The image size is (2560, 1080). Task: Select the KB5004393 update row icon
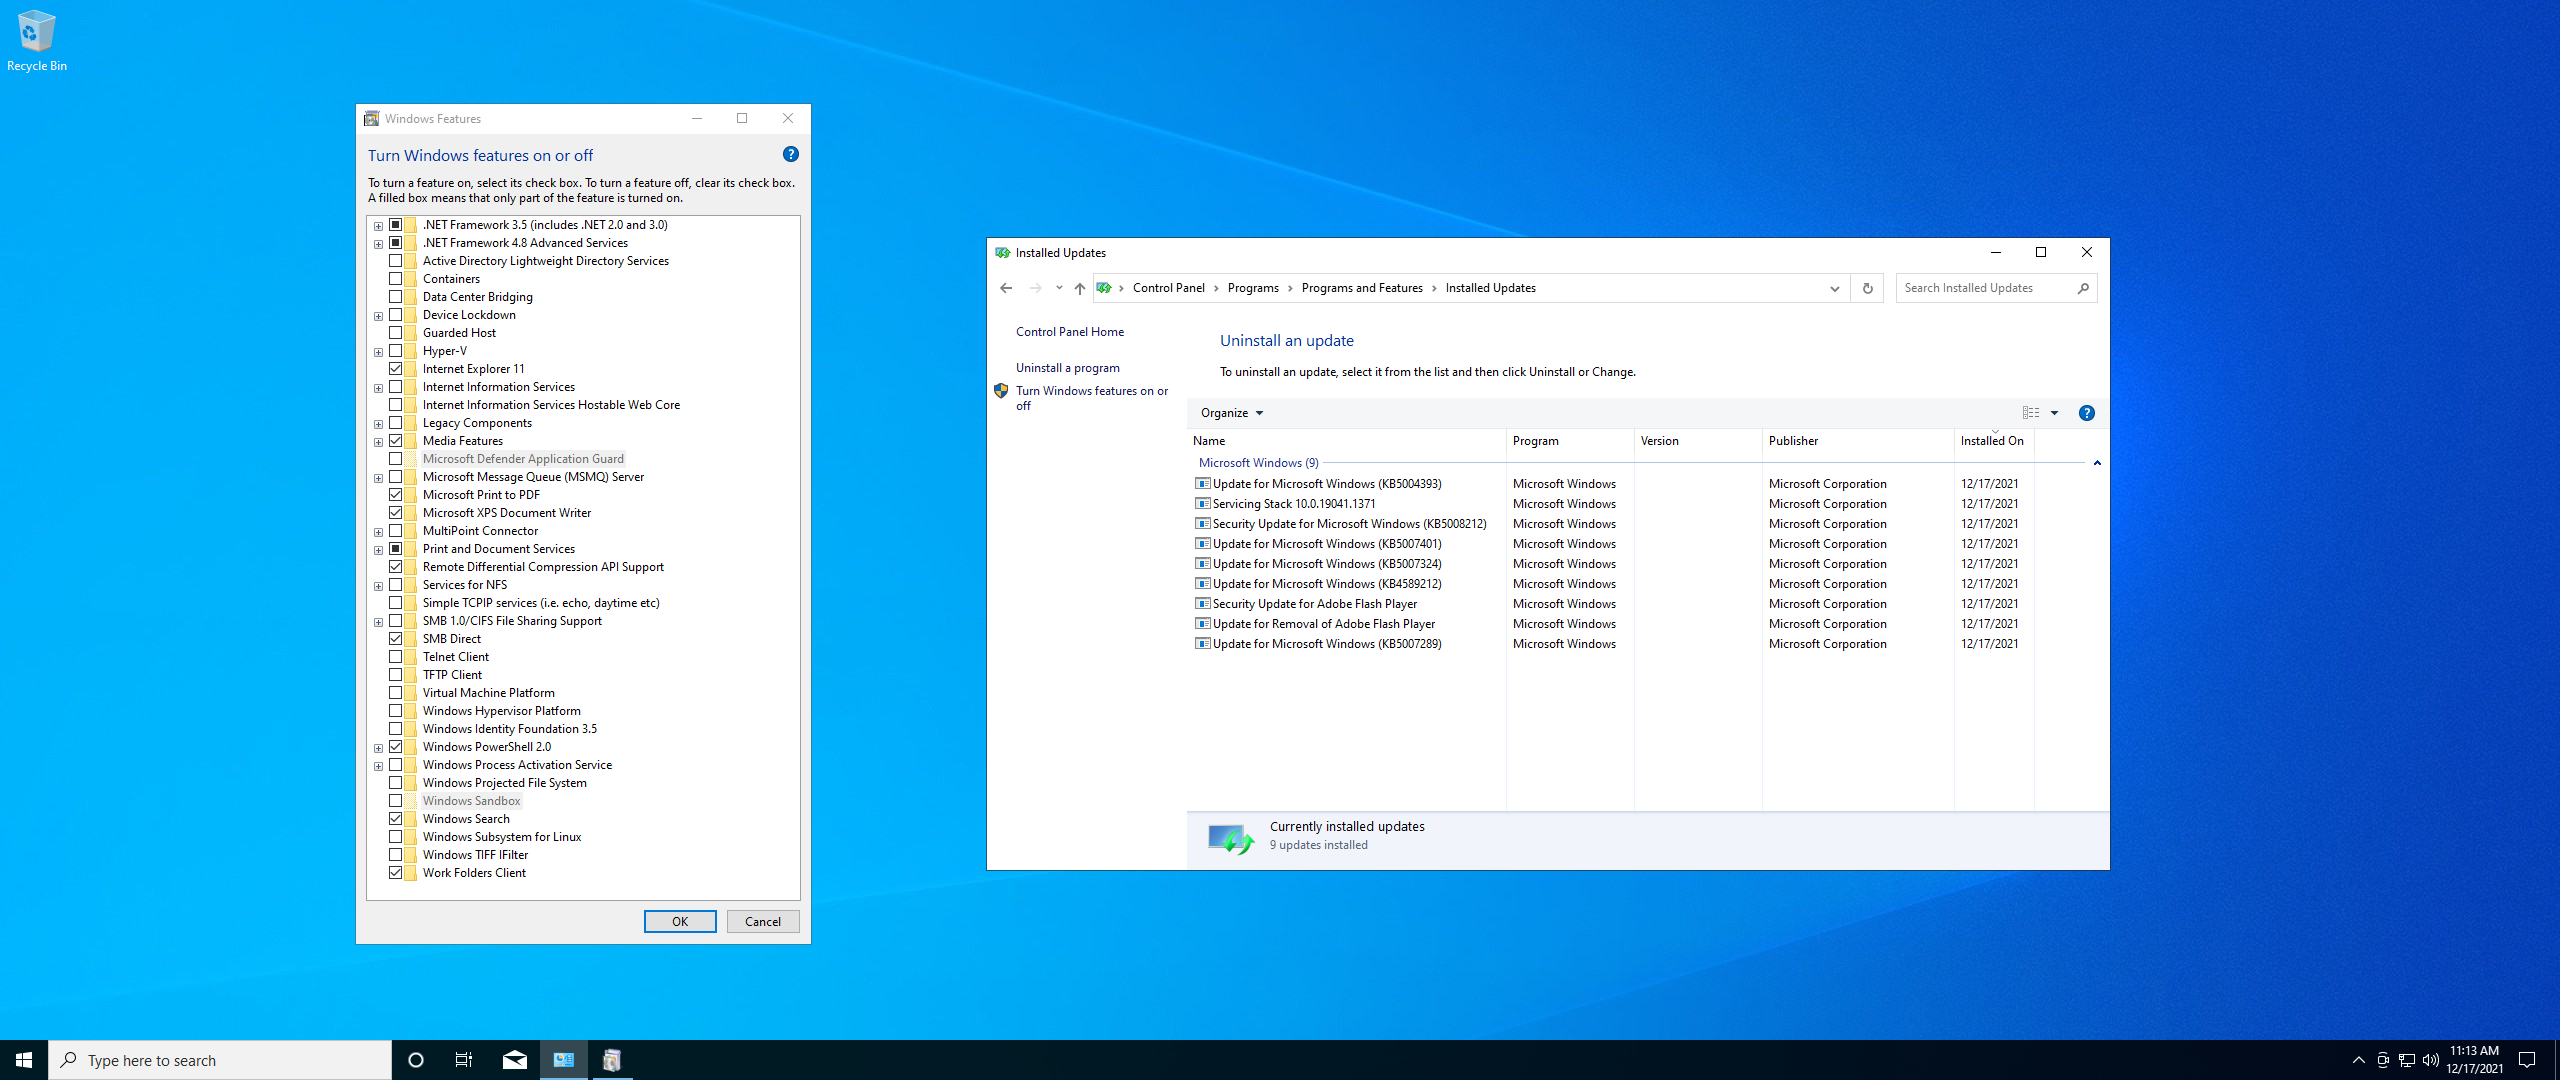[x=1203, y=484]
